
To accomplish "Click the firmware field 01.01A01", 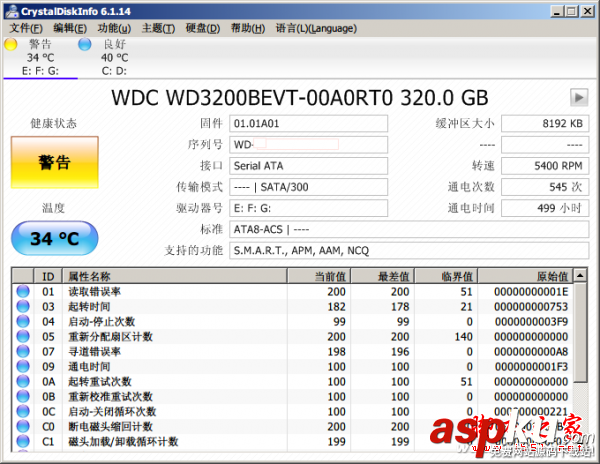I will [x=308, y=124].
